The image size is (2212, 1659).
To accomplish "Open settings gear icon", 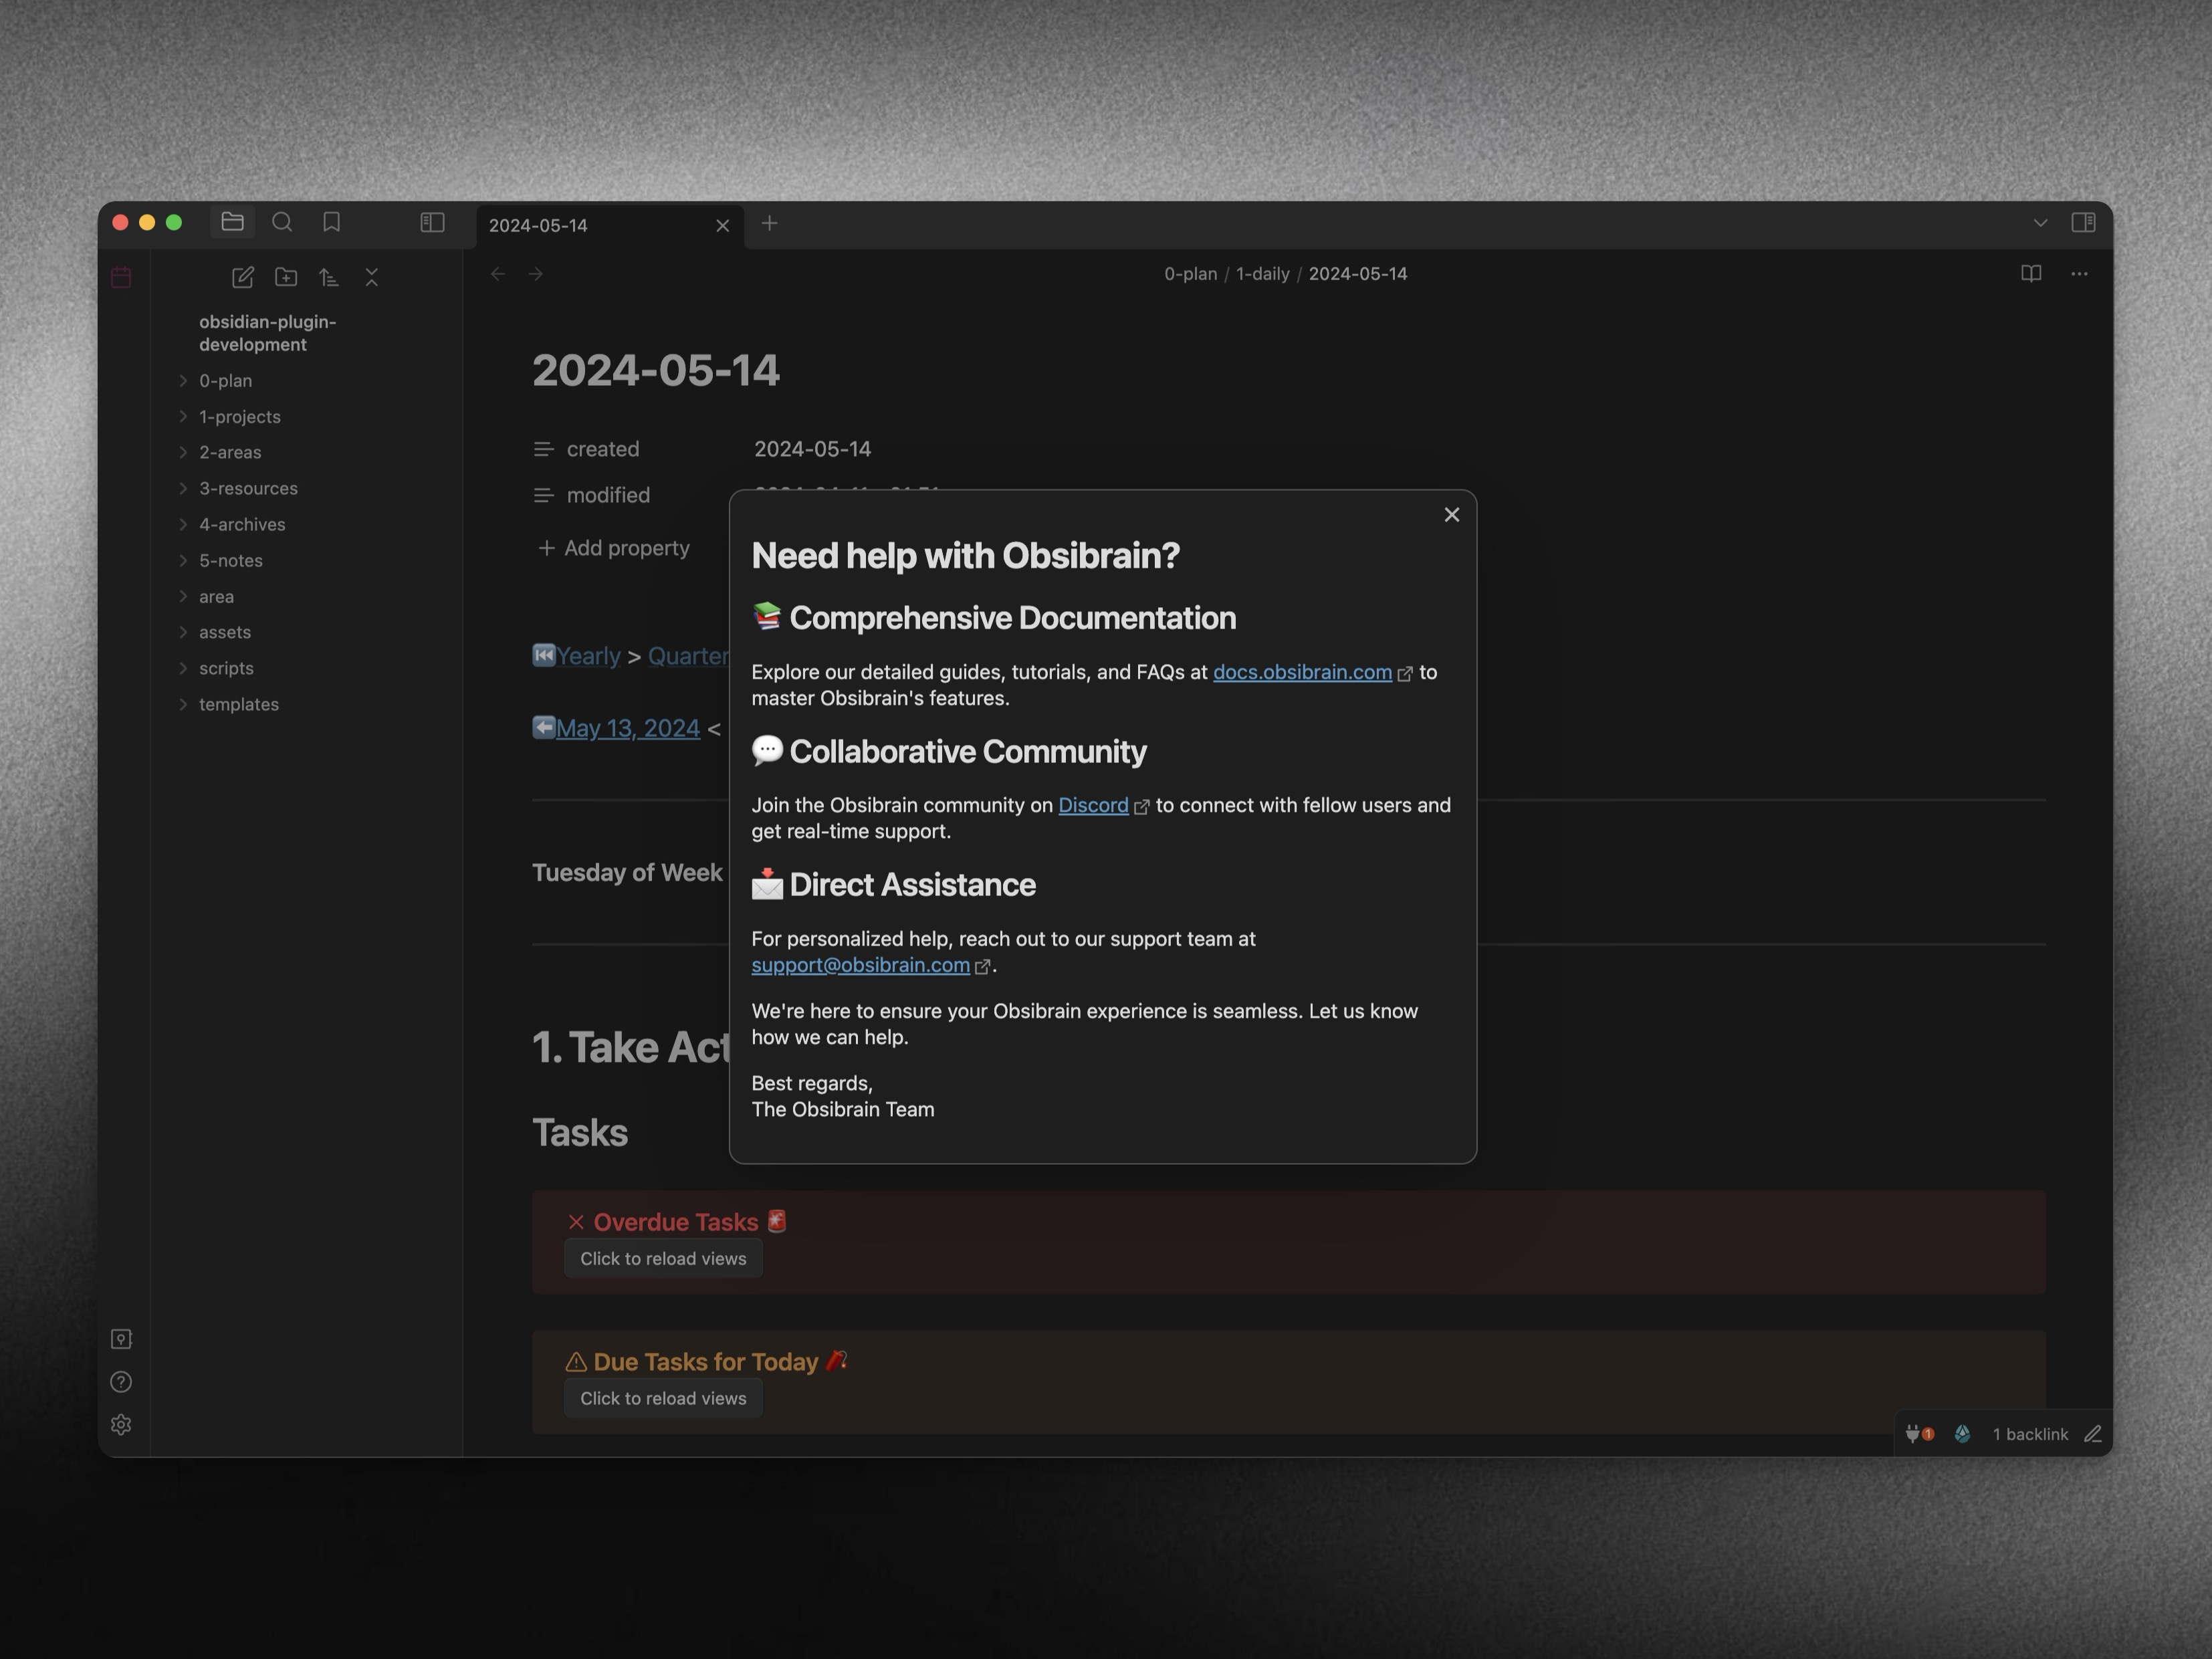I will [x=121, y=1425].
